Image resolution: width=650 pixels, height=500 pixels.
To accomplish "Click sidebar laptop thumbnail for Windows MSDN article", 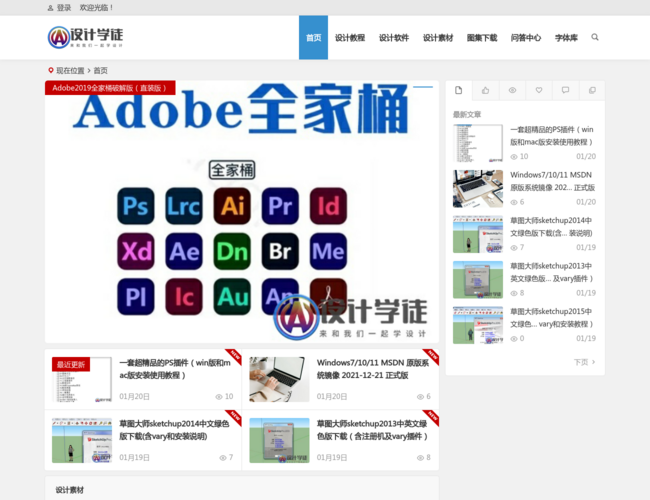I will (478, 189).
